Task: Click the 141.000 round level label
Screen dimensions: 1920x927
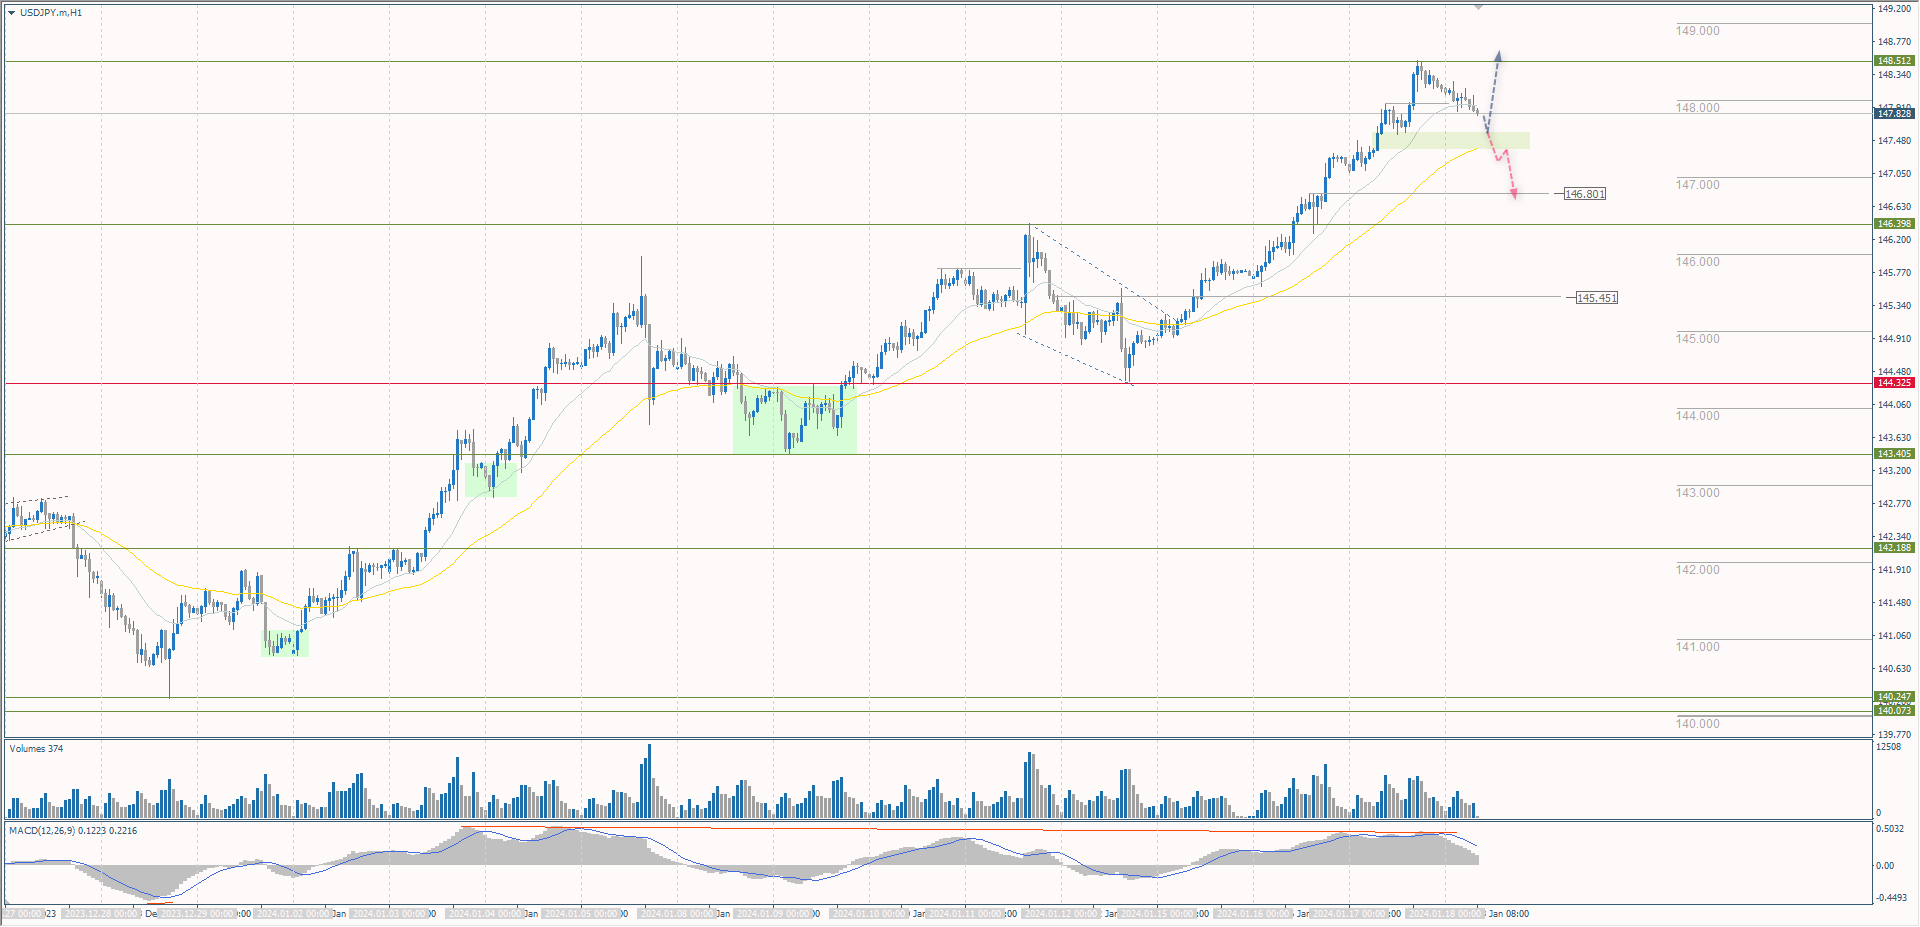Action: (1698, 647)
